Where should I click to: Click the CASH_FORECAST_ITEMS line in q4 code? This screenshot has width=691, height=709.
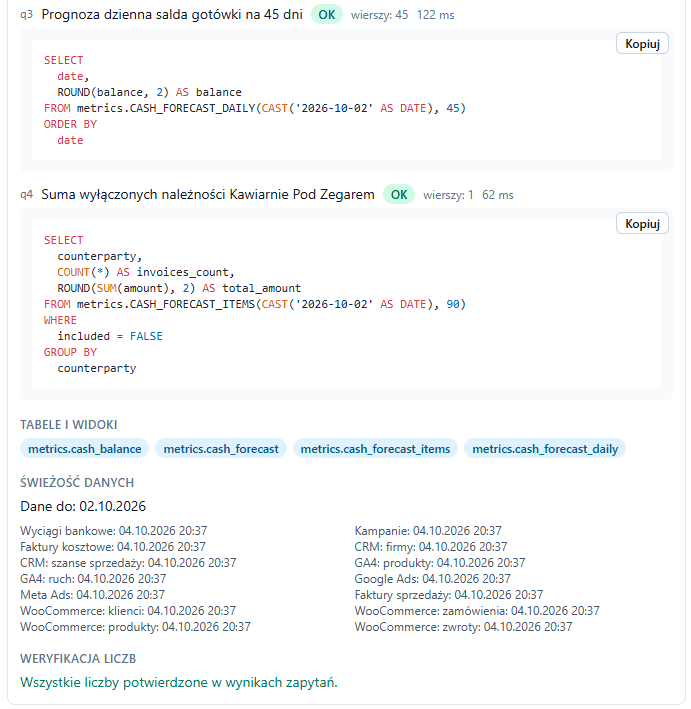[x=255, y=304]
